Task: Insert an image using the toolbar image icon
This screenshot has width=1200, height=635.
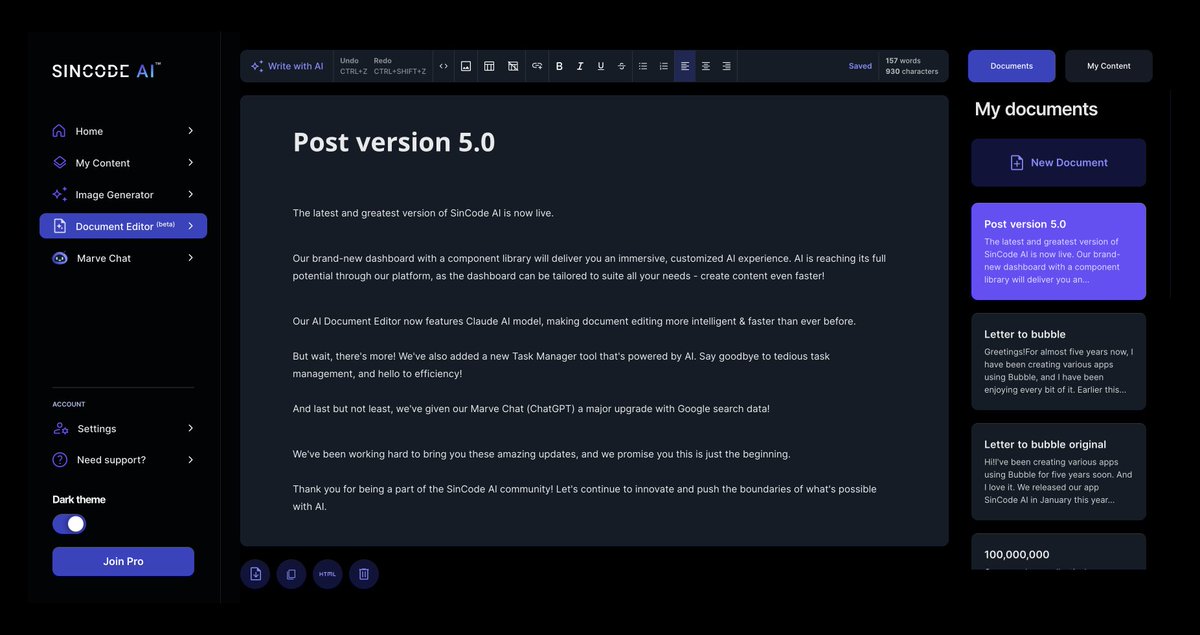Action: (466, 66)
